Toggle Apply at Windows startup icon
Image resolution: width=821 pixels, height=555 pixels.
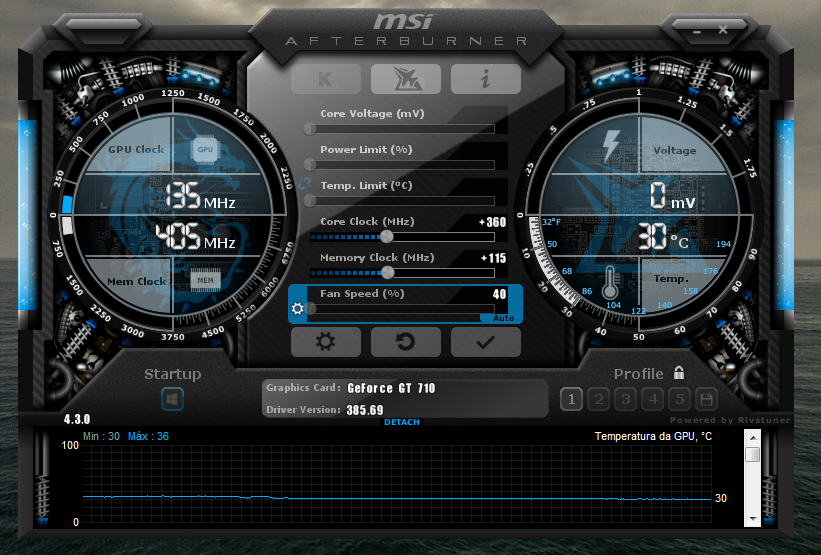pyautogui.click(x=172, y=399)
